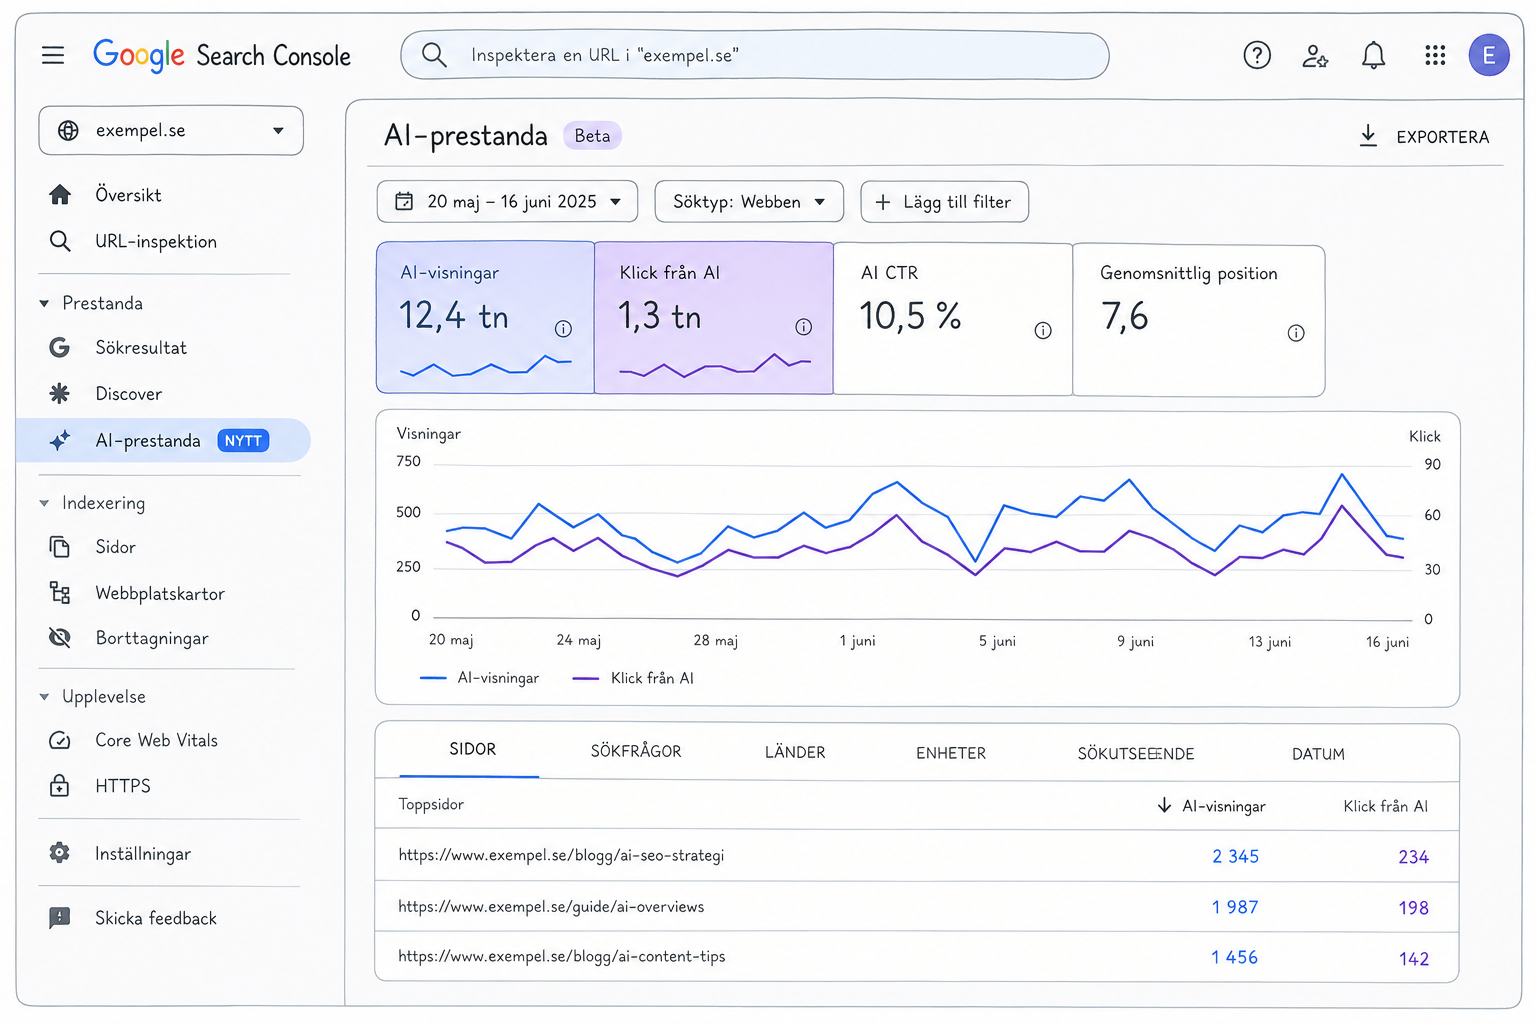Sort by the AI-visningar column arrow
The image size is (1536, 1024).
pyautogui.click(x=1164, y=805)
